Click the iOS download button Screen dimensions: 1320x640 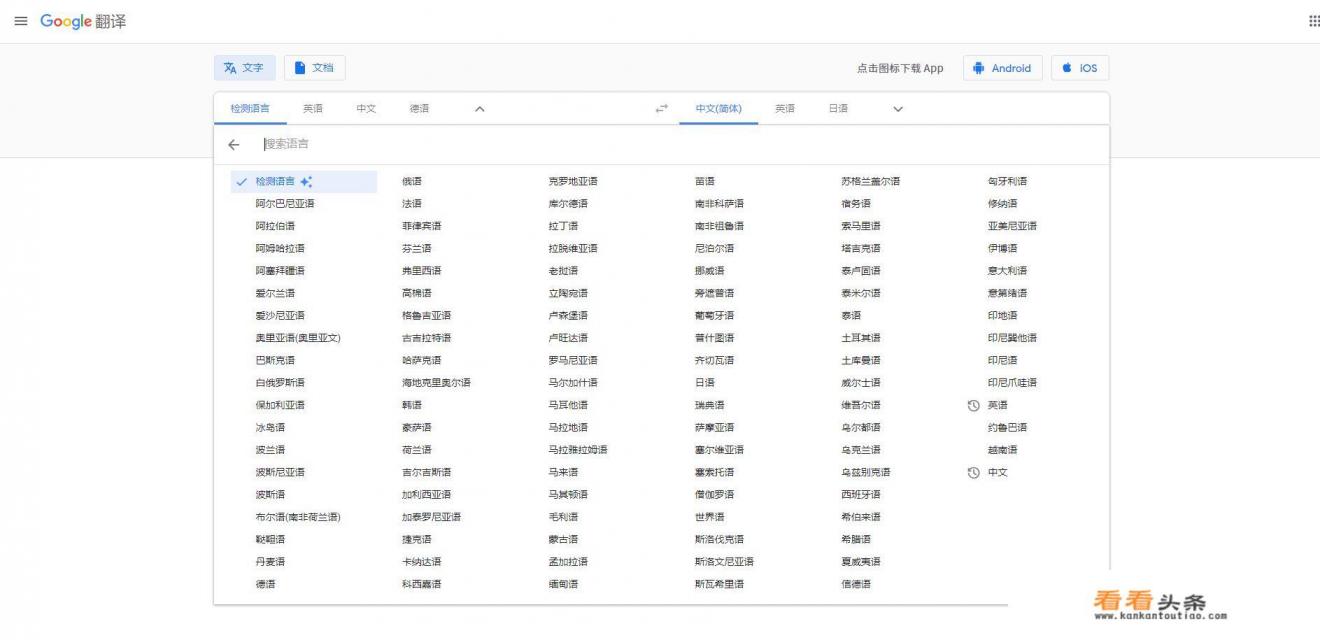[1079, 68]
